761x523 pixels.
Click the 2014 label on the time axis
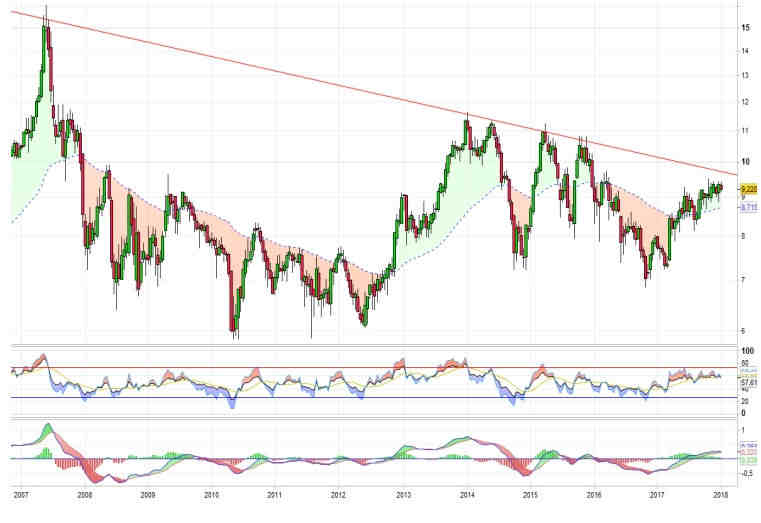coord(467,495)
